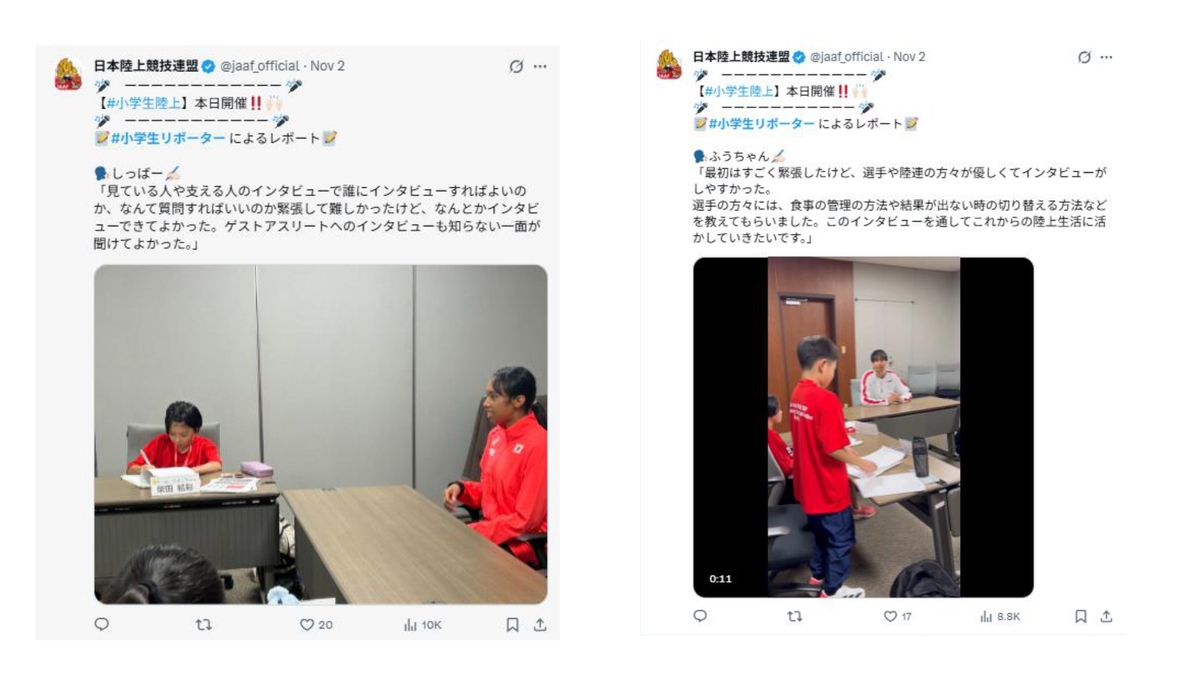Bookmark the right tweet
The image size is (1200, 675).
point(1081,616)
